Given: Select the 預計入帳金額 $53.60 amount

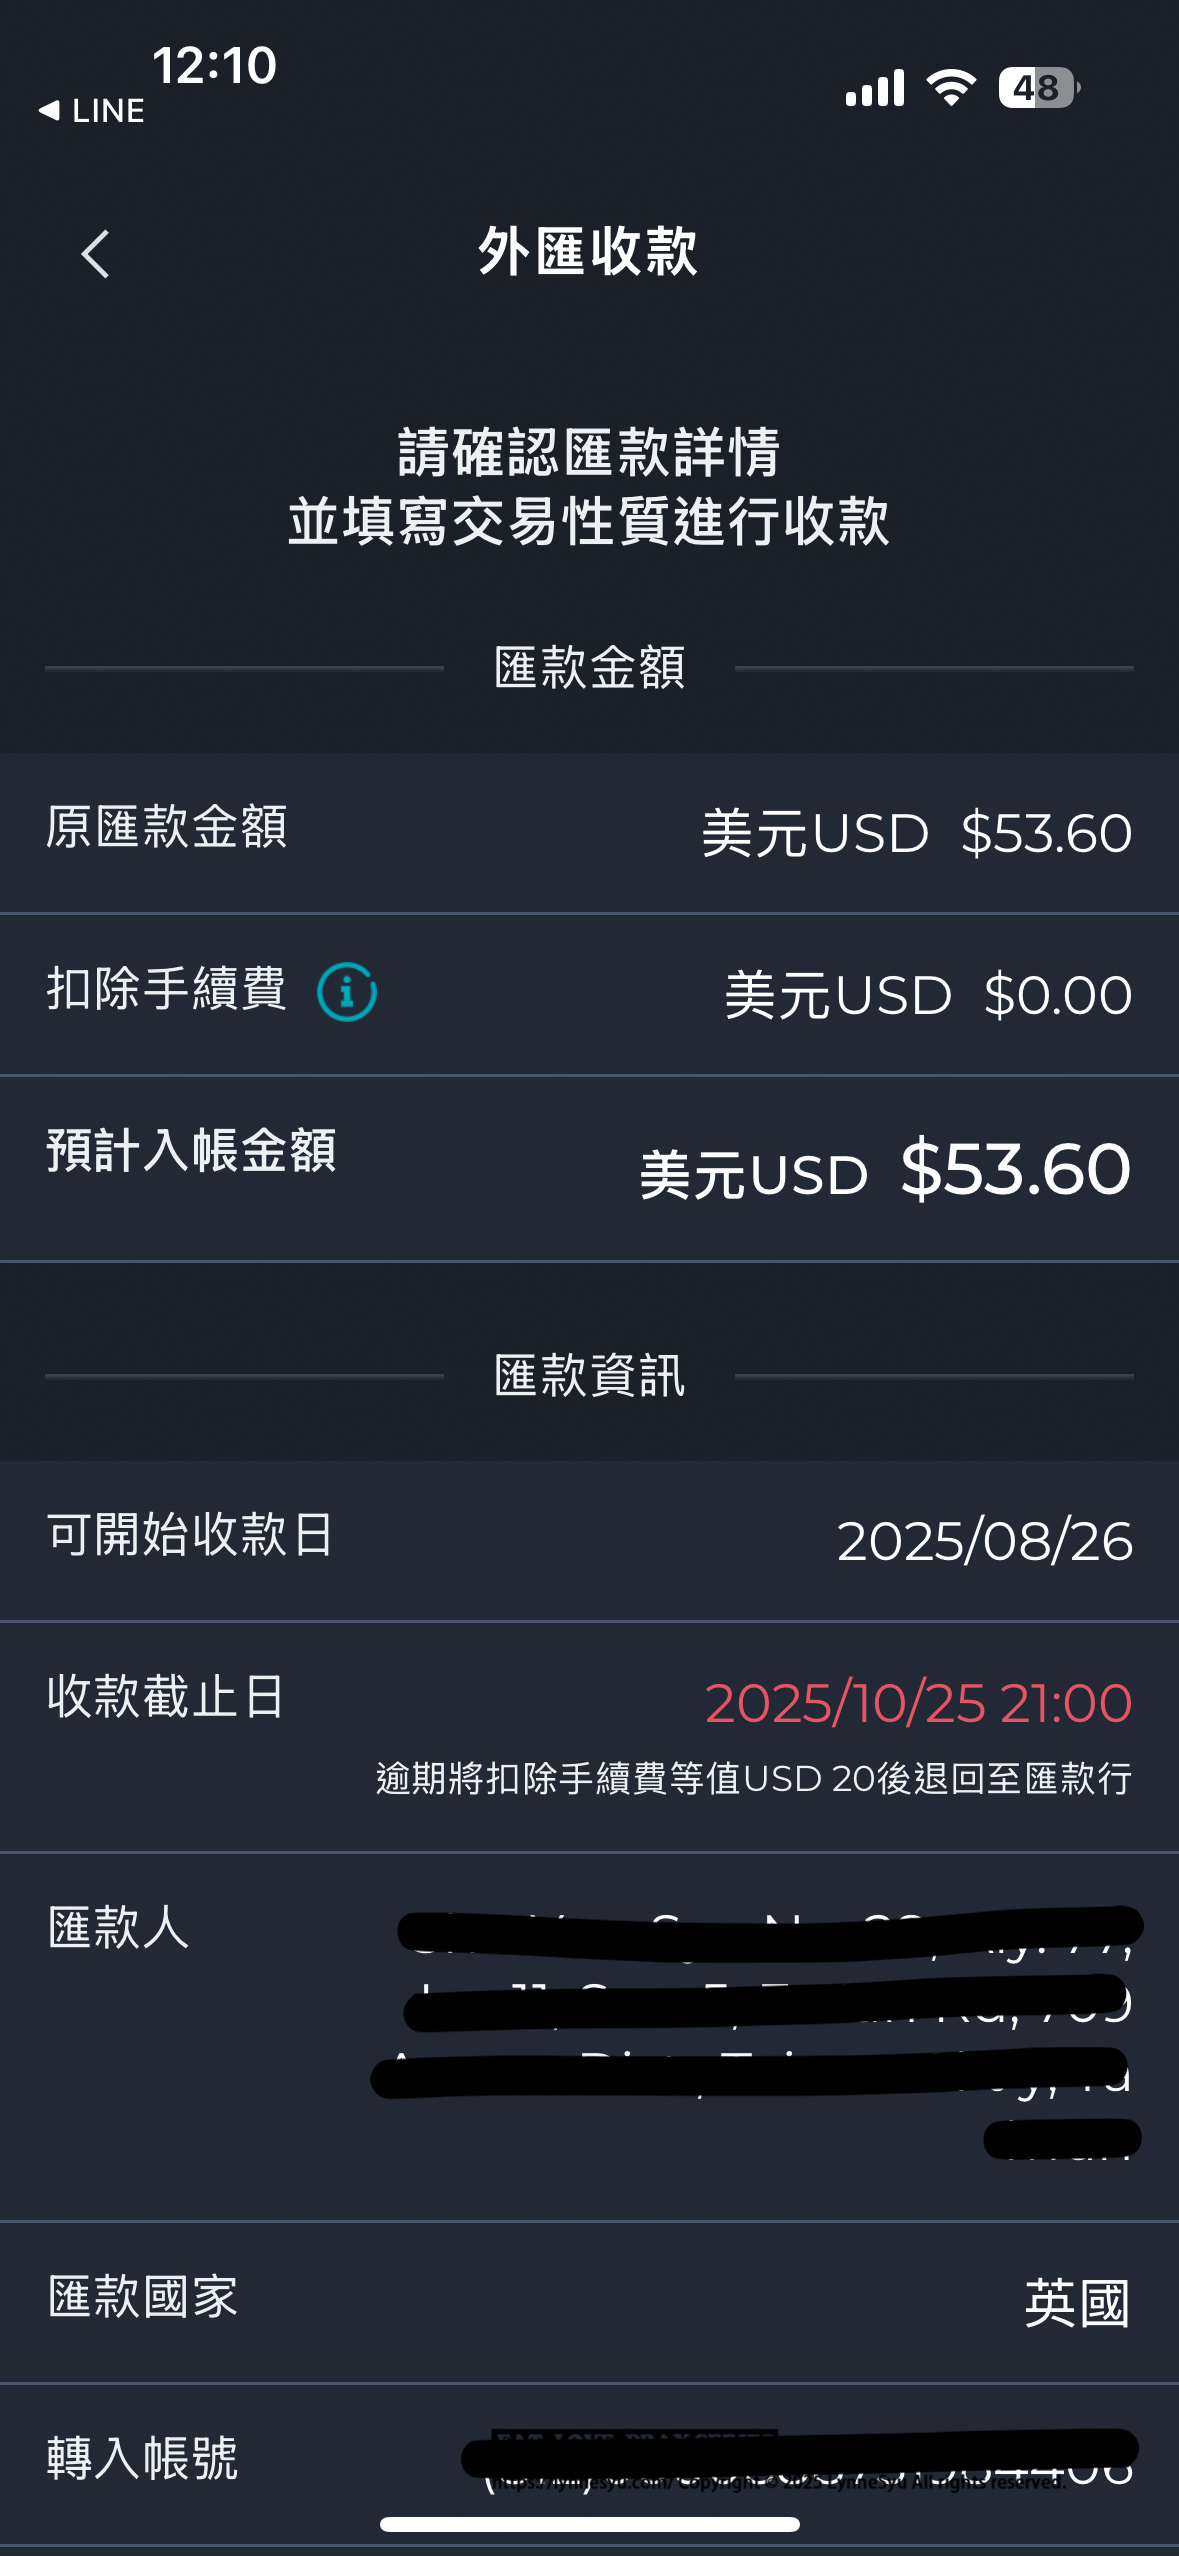Looking at the screenshot, I should pyautogui.click(x=1014, y=1169).
